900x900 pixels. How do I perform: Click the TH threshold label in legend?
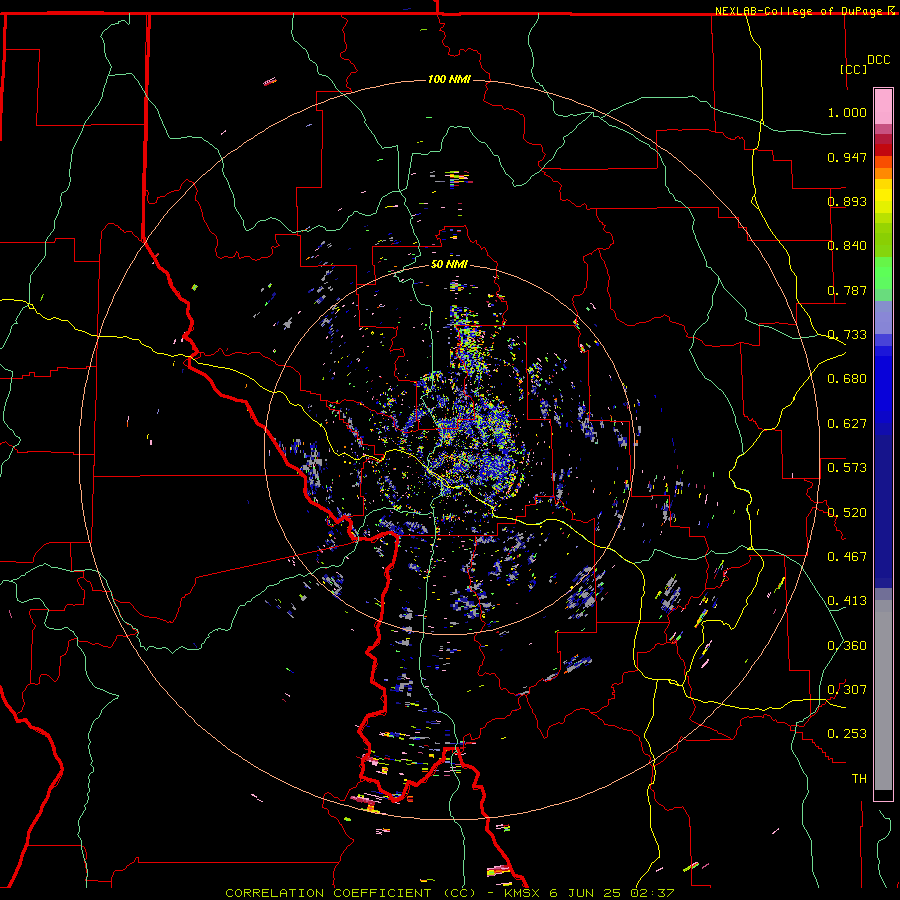click(x=859, y=779)
